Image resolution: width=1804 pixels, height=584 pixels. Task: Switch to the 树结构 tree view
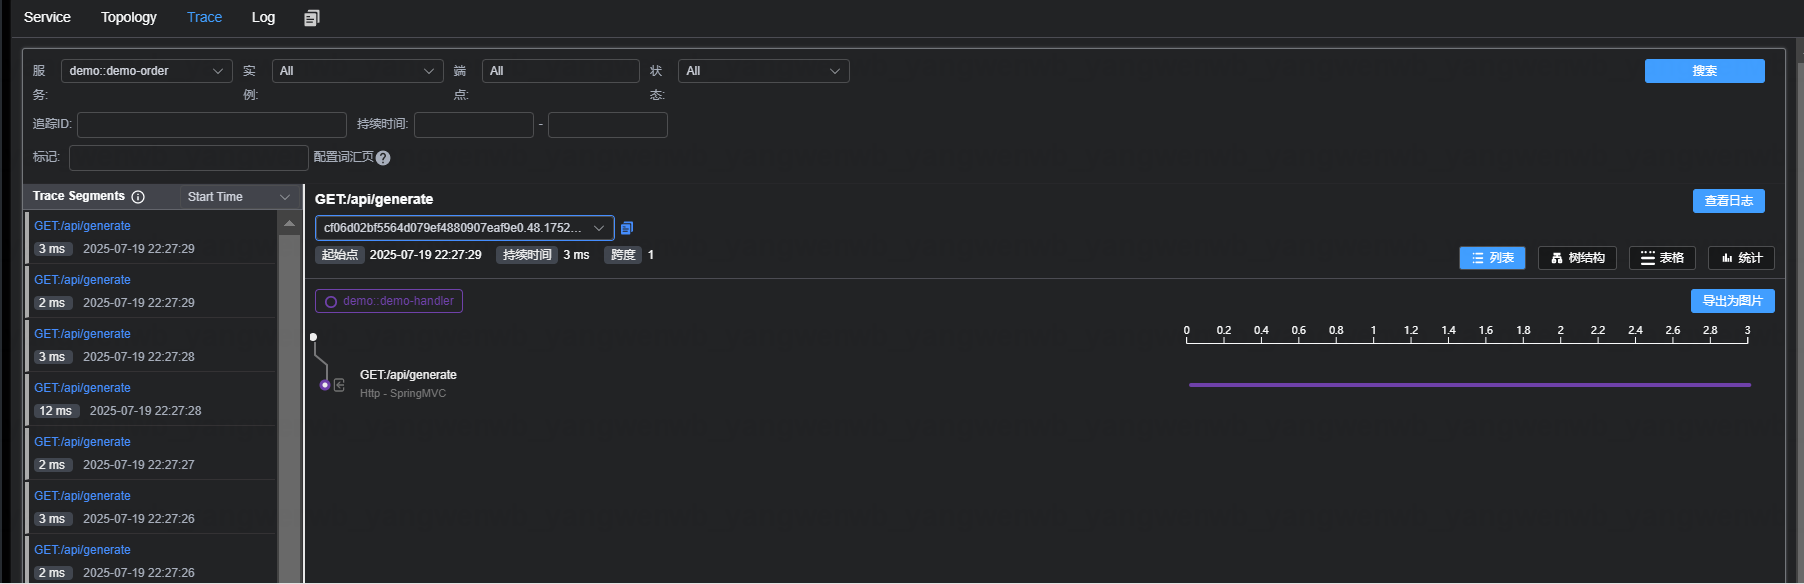pos(1577,258)
